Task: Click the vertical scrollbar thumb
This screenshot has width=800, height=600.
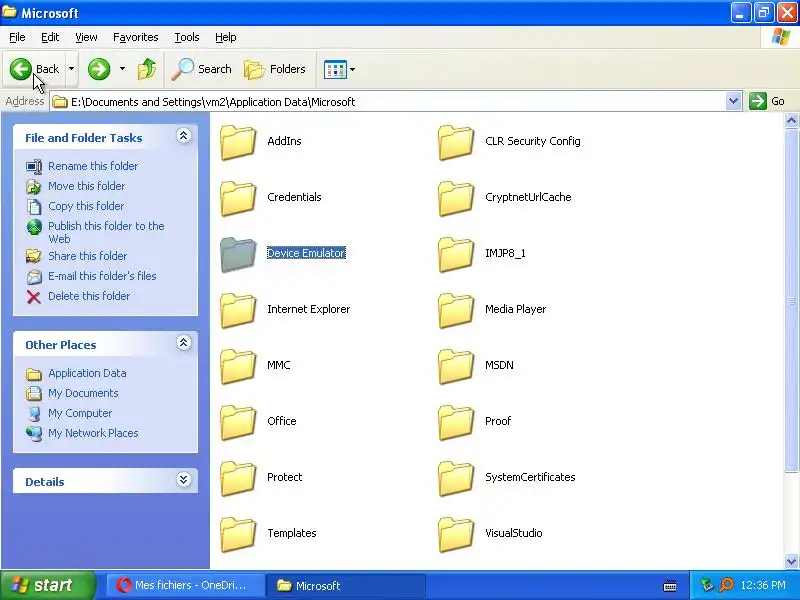Action: click(x=791, y=301)
